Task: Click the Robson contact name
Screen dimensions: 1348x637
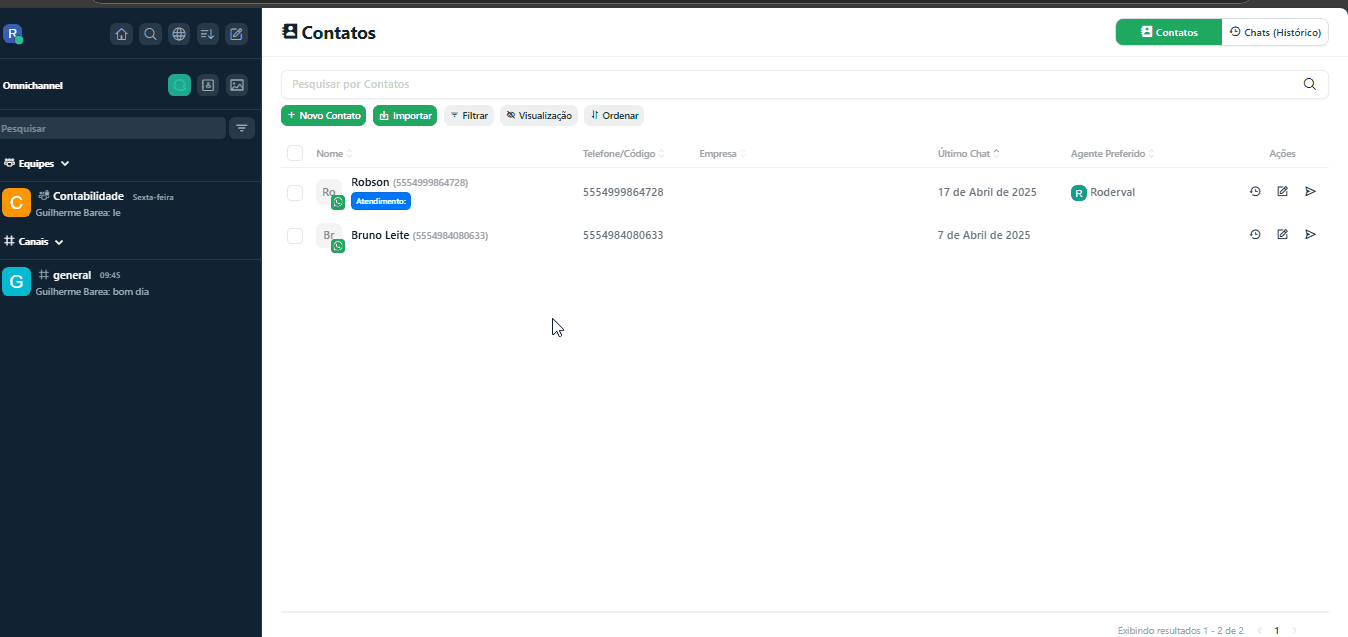Action: coord(370,182)
